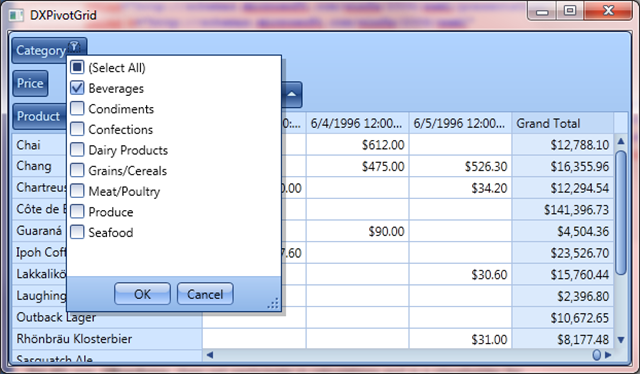The image size is (640, 374).
Task: Select the Guaraná row header
Action: [39, 231]
